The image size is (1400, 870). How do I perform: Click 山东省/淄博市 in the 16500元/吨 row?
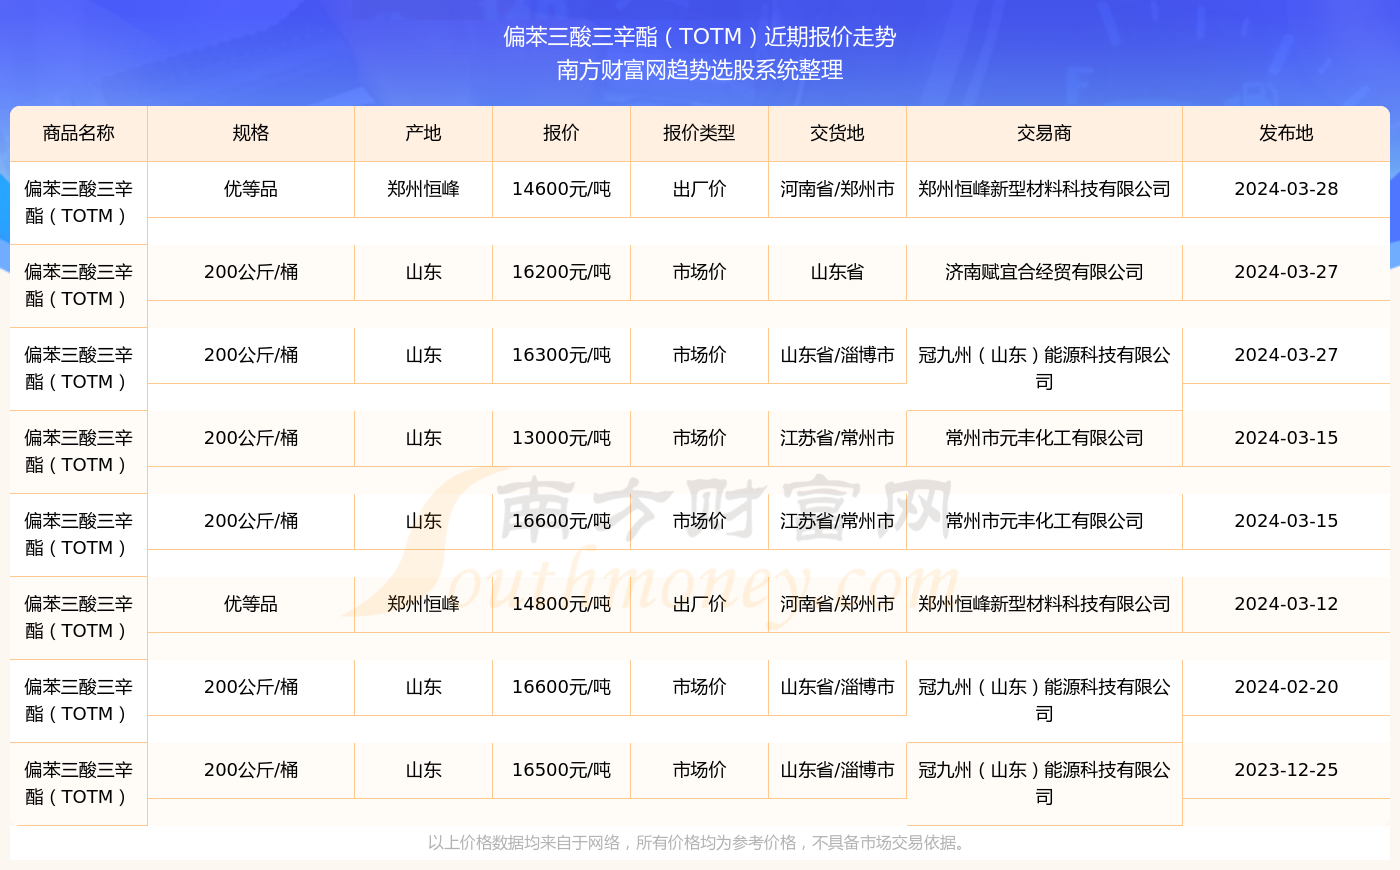837,770
